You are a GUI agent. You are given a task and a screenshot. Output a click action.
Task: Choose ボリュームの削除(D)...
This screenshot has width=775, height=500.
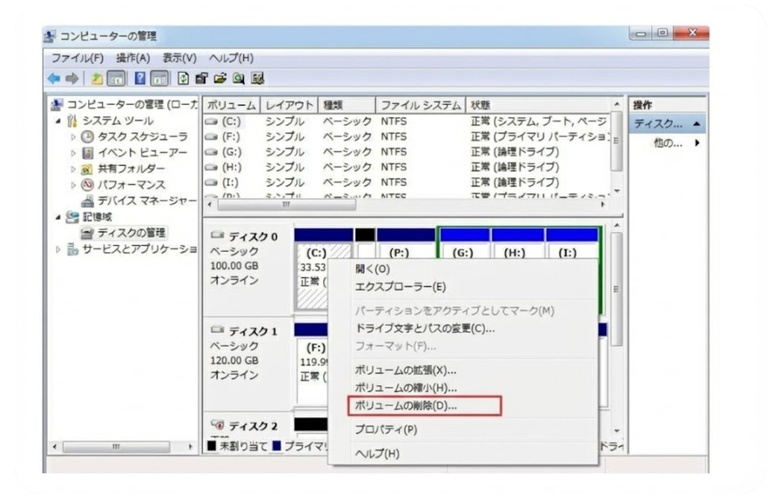click(464, 406)
